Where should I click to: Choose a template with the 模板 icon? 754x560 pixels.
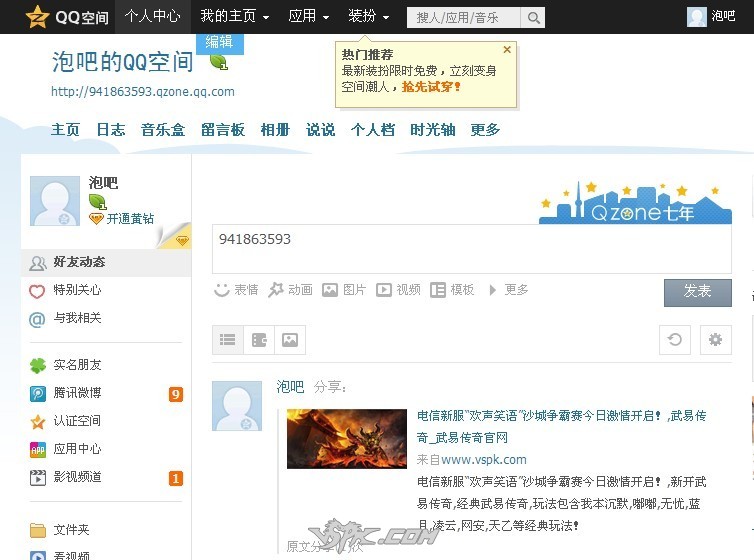tap(438, 290)
